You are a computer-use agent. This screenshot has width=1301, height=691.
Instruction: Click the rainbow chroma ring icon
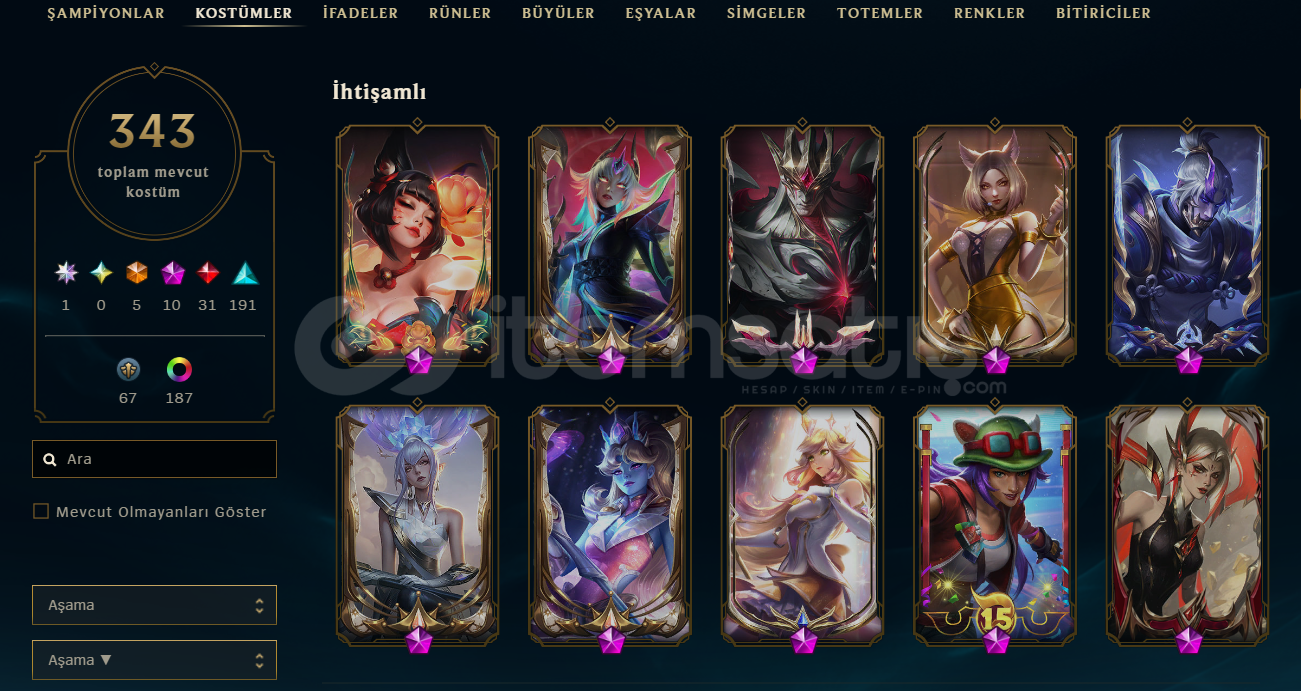[x=179, y=370]
